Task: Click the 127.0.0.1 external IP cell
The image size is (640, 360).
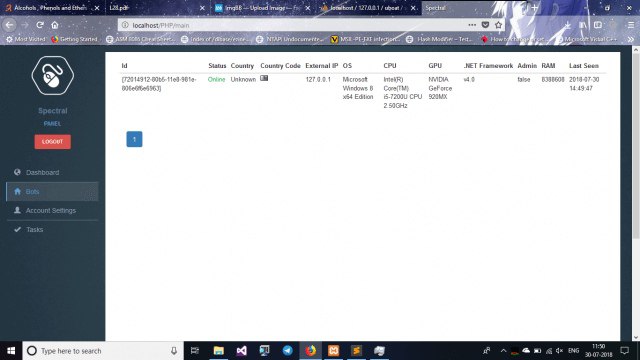Action: (318, 80)
